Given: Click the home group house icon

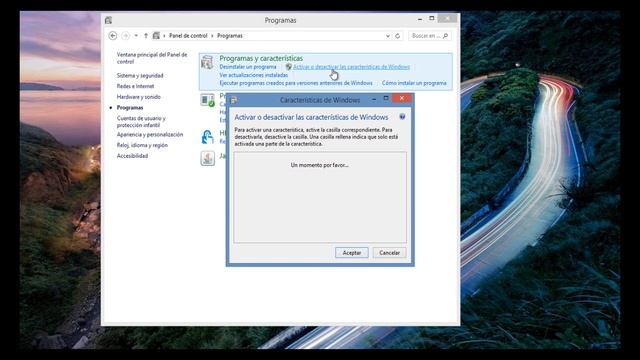Looking at the screenshot, I should click(207, 137).
